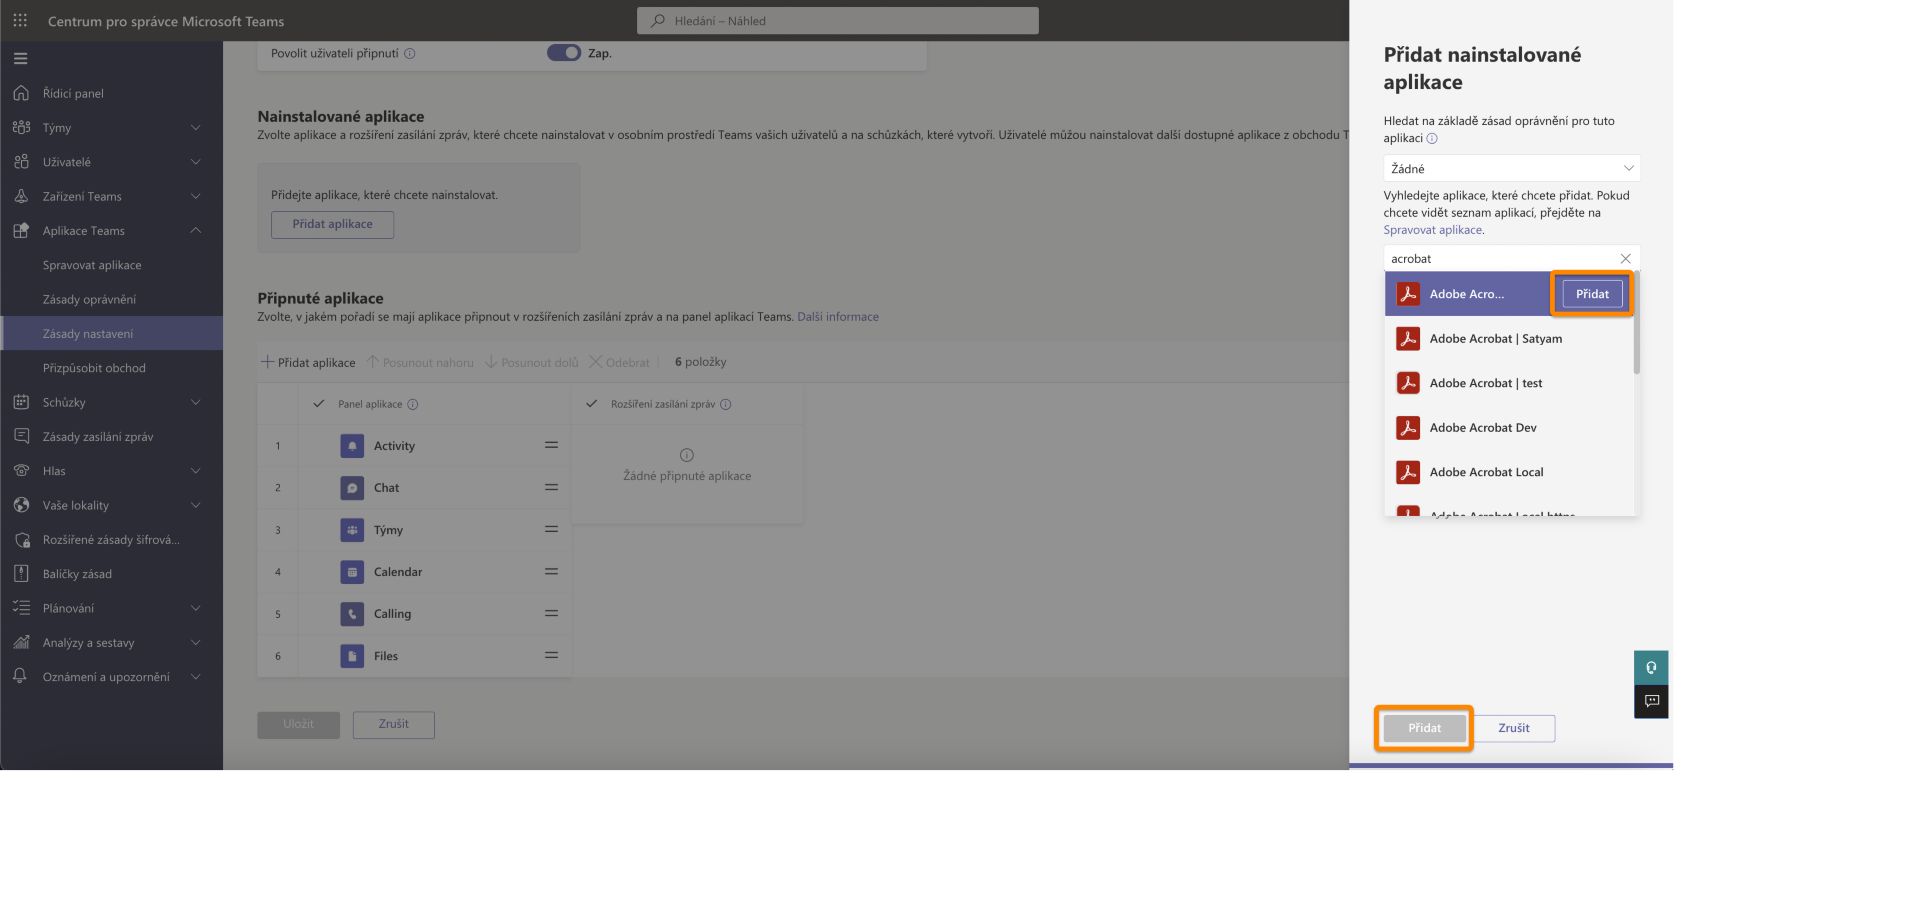This screenshot has height=924, width=1920.
Task: Expand the Uživatelé sidebar section
Action: point(196,161)
